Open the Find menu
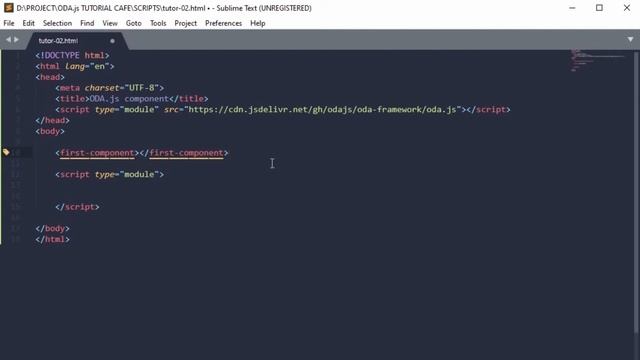This screenshot has height=360, width=640. [x=87, y=23]
